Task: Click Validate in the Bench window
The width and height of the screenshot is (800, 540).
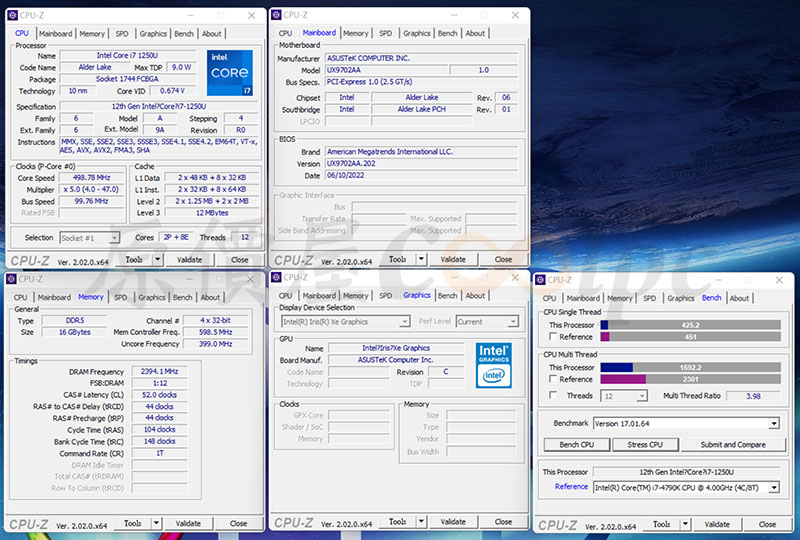Action: [x=717, y=524]
